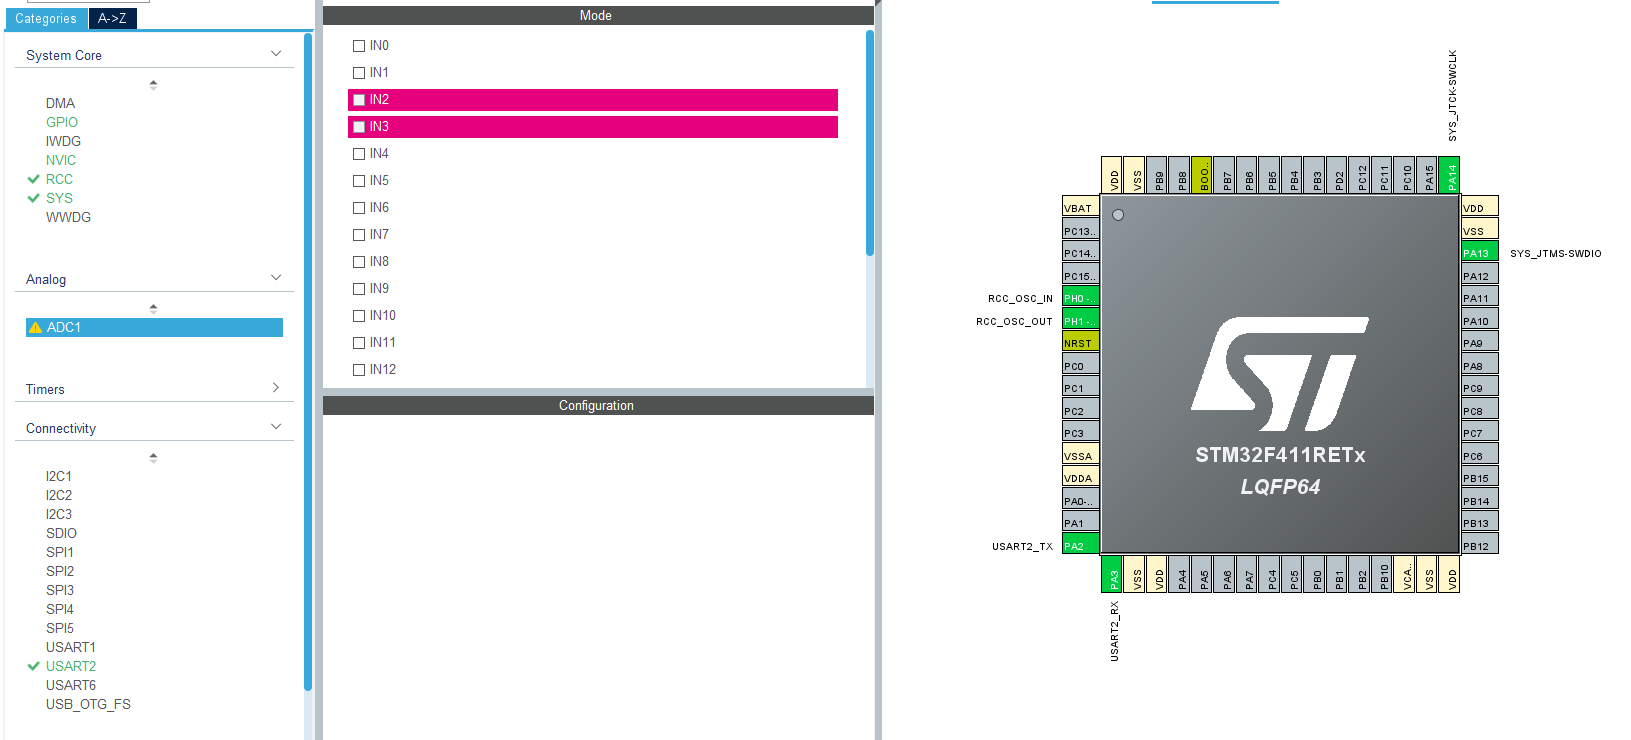Viewport: 1631px width, 740px height.
Task: Click the categories list scrollbar
Action: [308, 362]
